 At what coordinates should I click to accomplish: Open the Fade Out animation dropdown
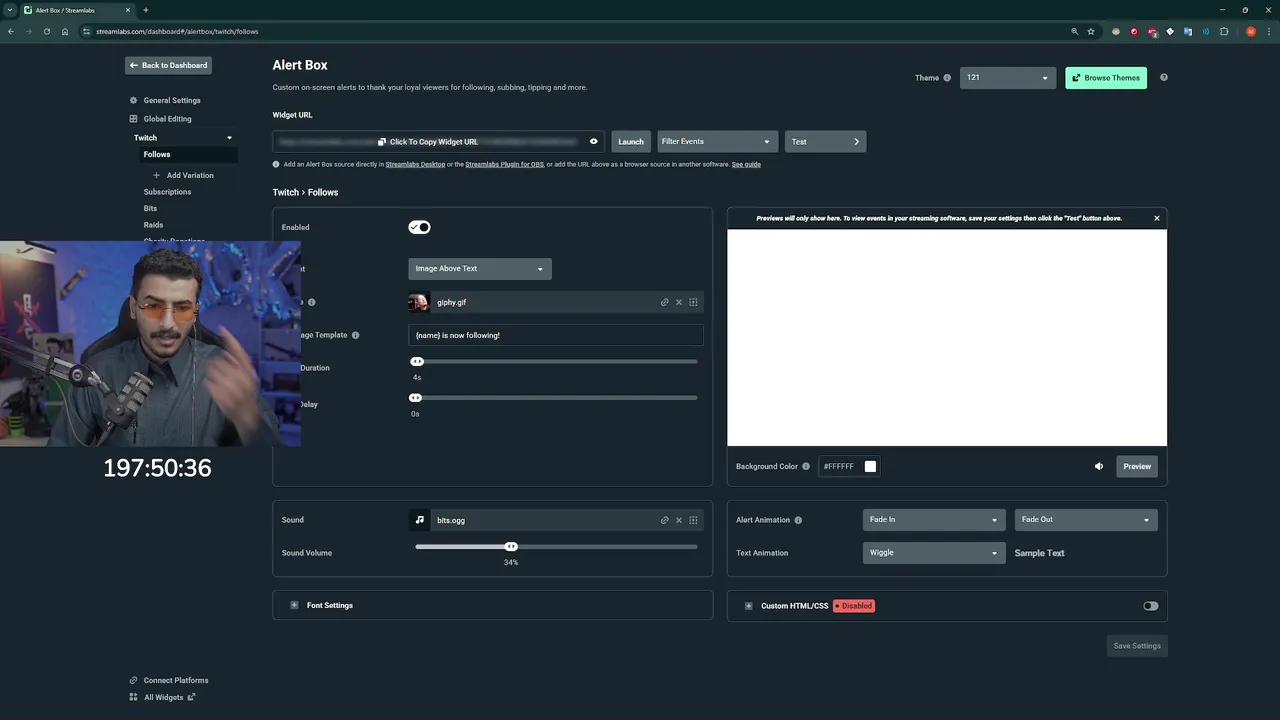1086,520
